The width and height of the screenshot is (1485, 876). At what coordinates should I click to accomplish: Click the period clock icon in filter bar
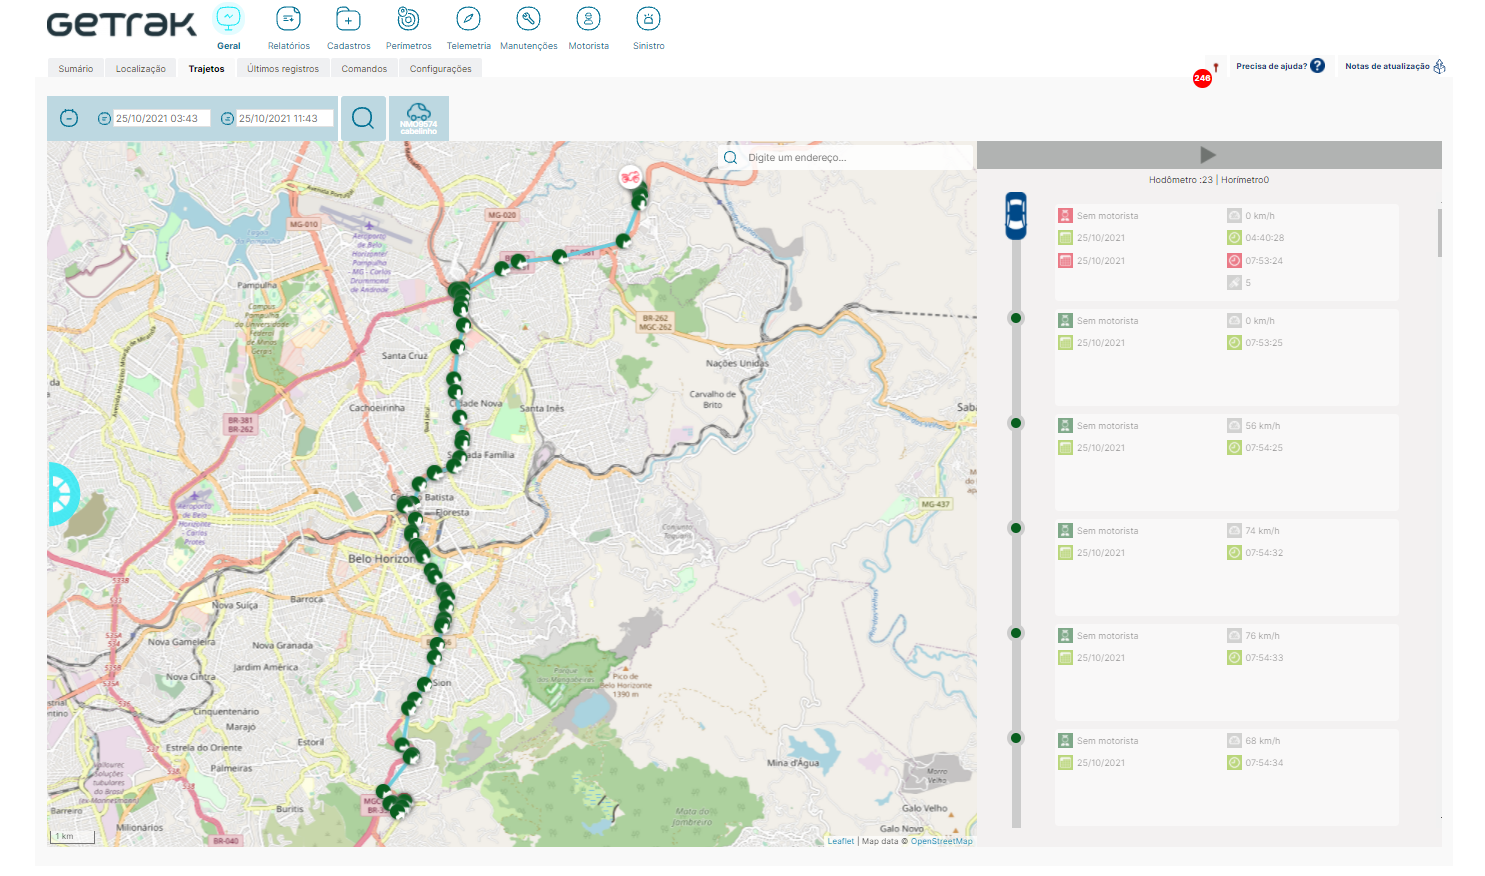(x=69, y=118)
